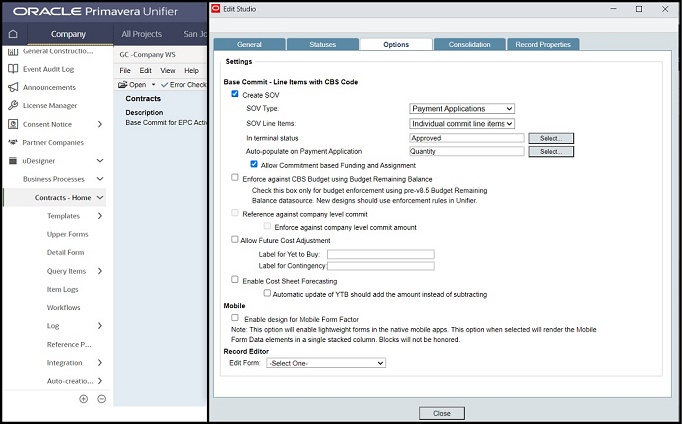
Task: Click Select button for Auto-populate on Payment Application
Action: coord(551,152)
